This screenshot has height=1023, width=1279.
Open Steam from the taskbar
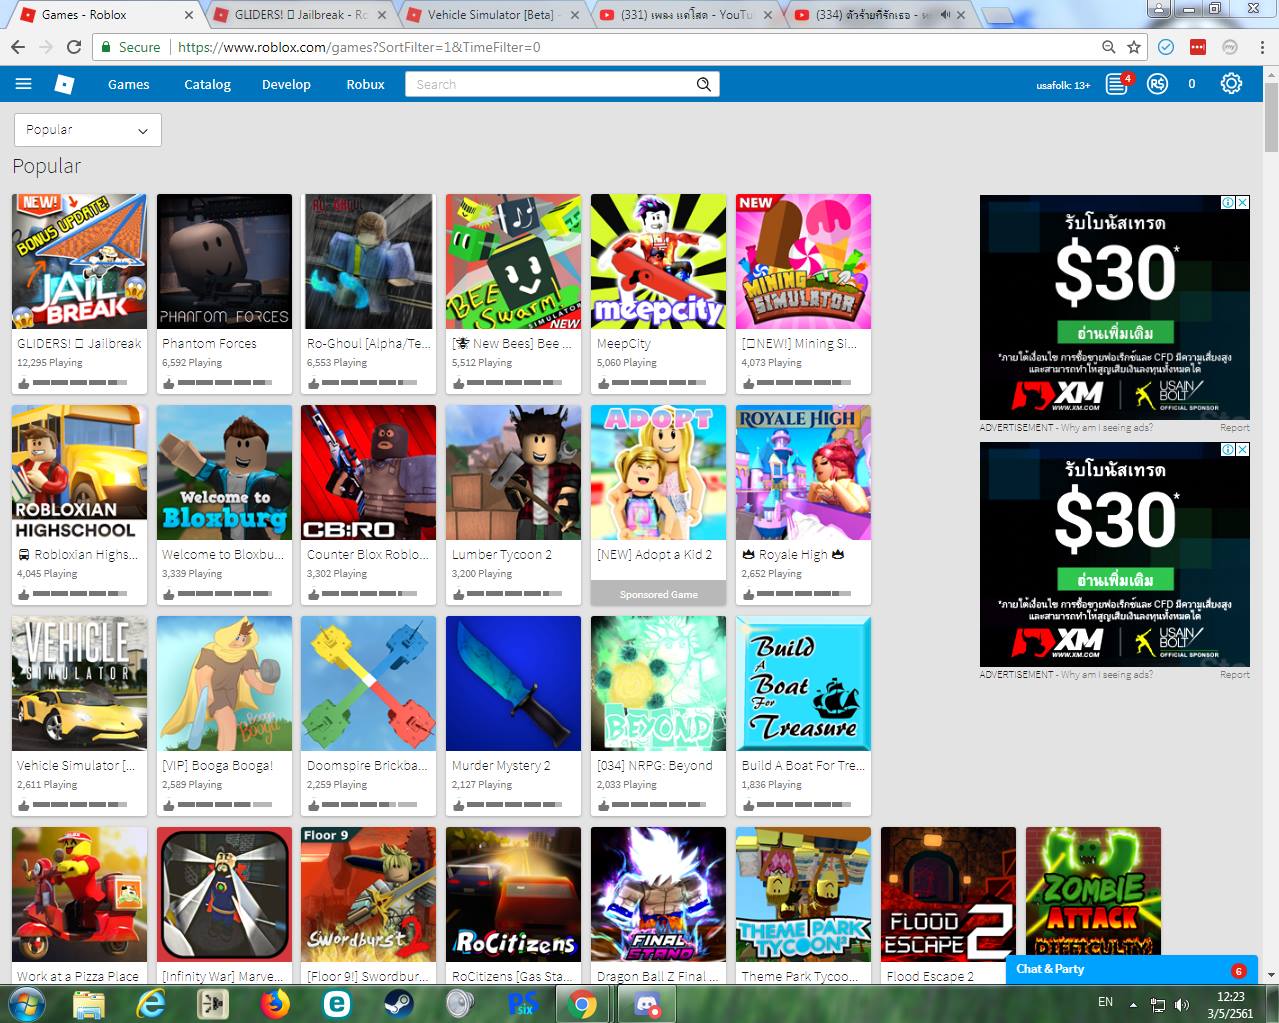pyautogui.click(x=398, y=1003)
